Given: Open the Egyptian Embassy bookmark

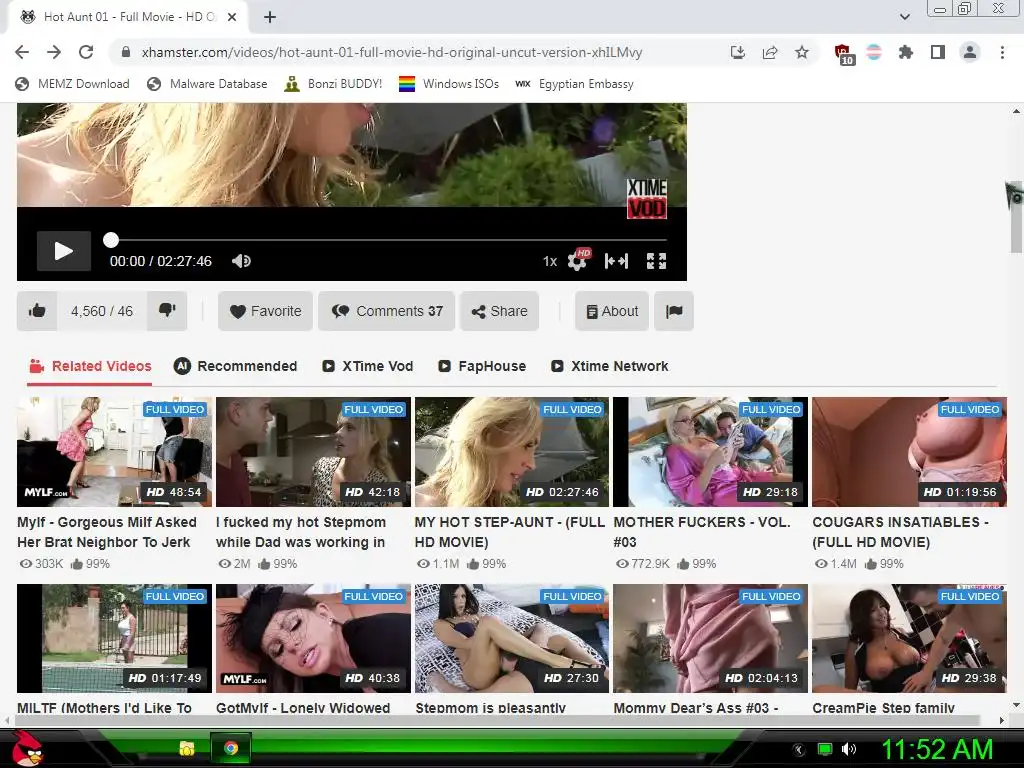Looking at the screenshot, I should pos(574,84).
